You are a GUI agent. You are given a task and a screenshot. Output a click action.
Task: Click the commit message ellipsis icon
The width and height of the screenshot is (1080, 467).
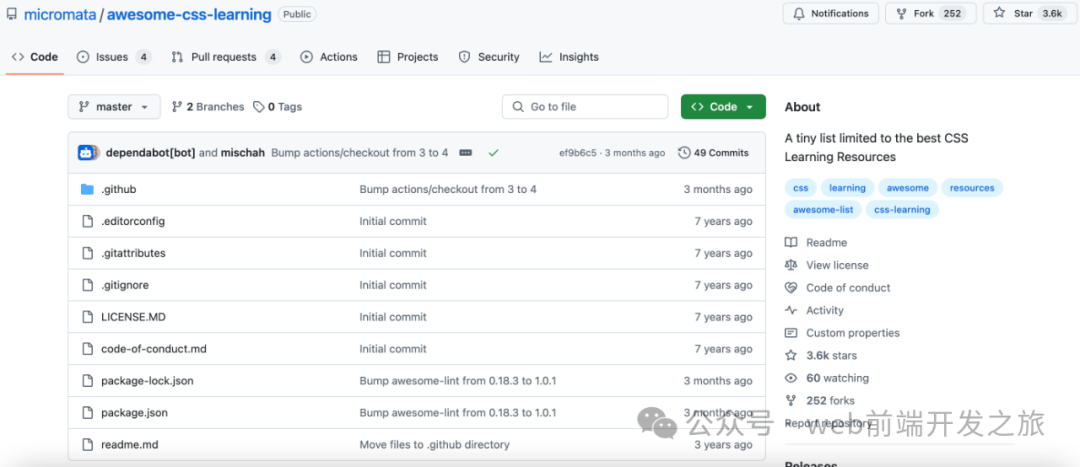pyautogui.click(x=466, y=153)
